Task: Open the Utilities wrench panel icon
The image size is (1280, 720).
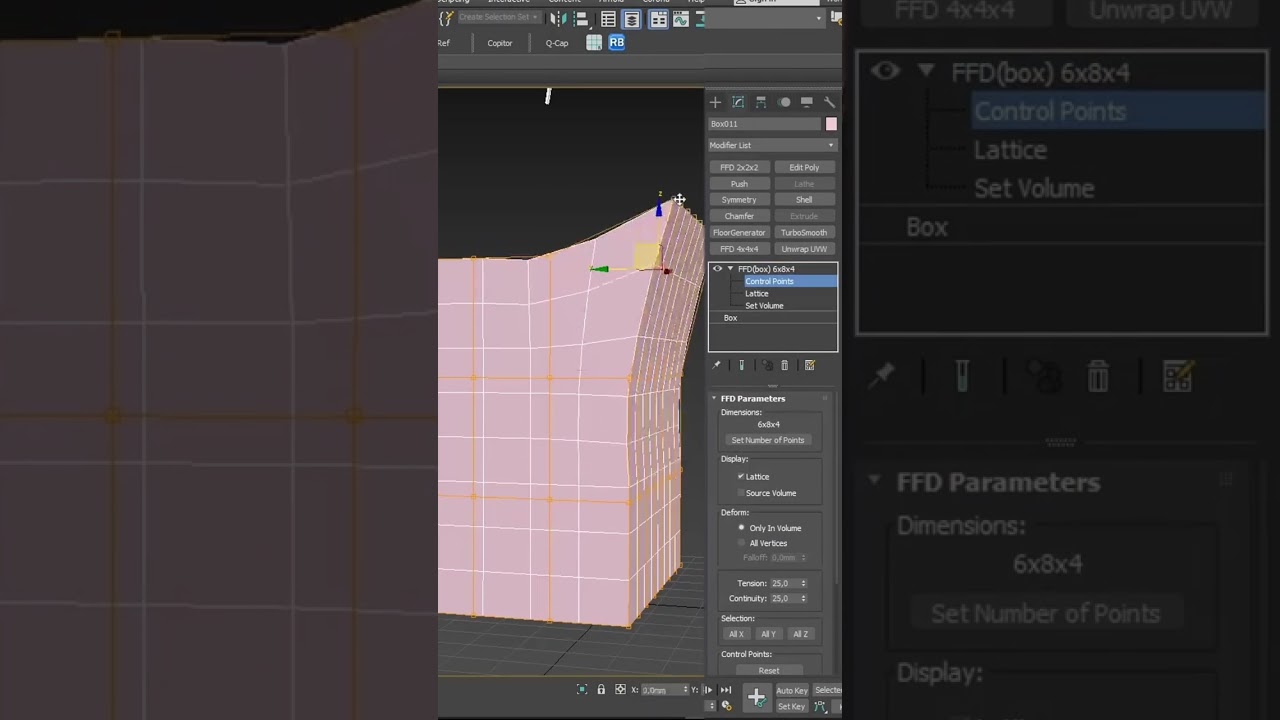Action: 829,102
